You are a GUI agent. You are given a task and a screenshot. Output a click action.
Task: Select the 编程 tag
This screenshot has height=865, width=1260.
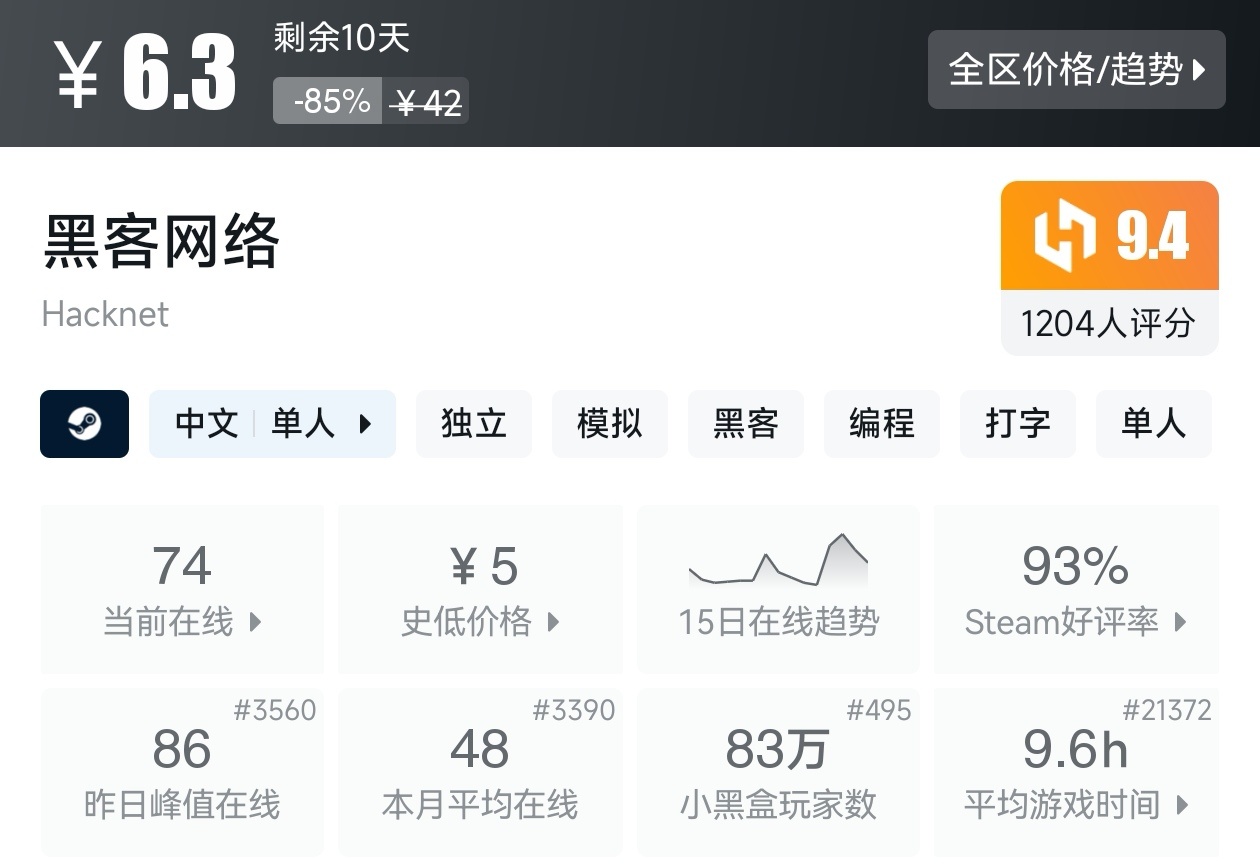click(x=881, y=424)
